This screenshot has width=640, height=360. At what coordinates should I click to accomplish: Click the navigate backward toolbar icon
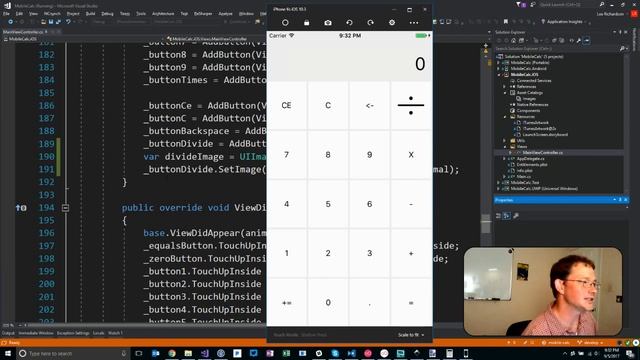pyautogui.click(x=11, y=22)
